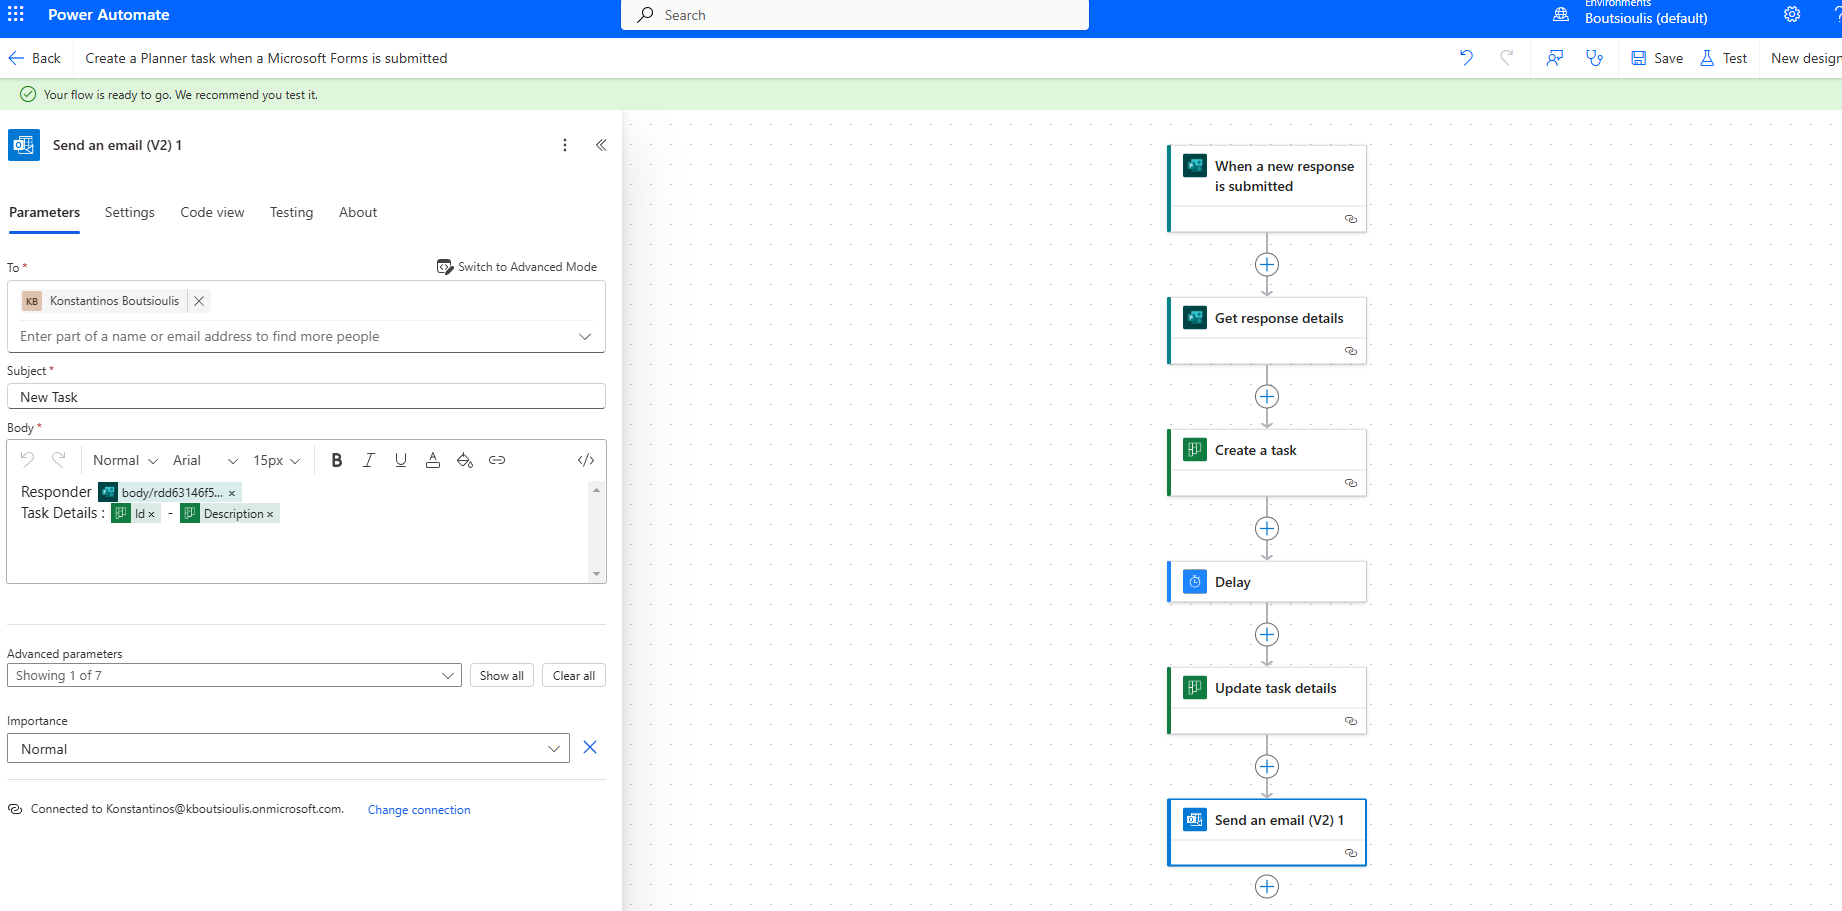The image size is (1842, 911).
Task: Open the Arial font dropdown
Action: click(x=205, y=460)
